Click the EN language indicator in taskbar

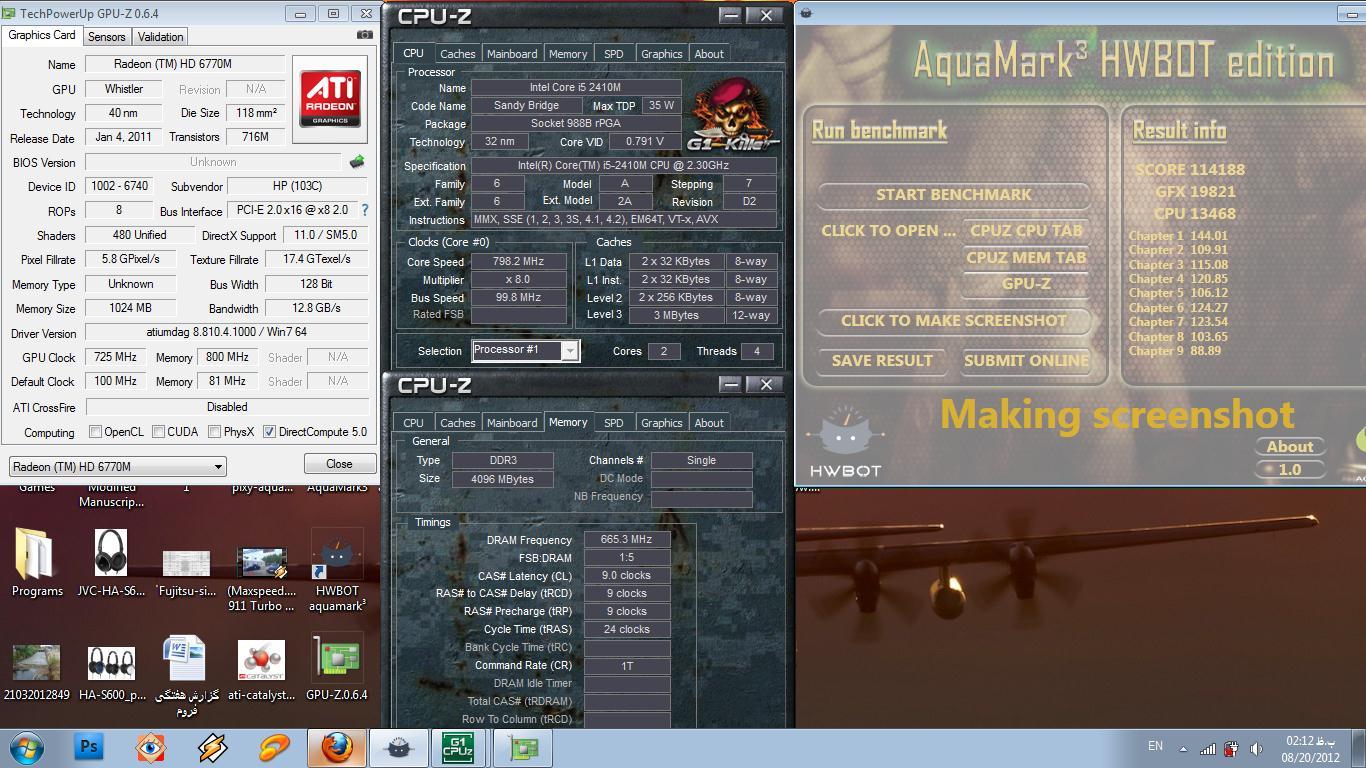(x=1155, y=746)
